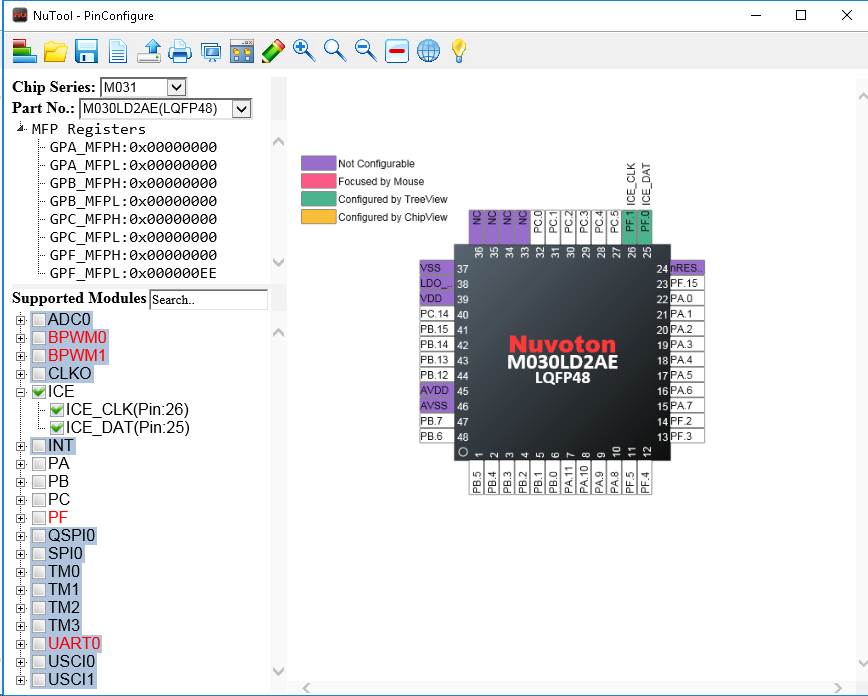This screenshot has height=696, width=868.
Task: Check the SPI0 module checkbox
Action: (39, 554)
